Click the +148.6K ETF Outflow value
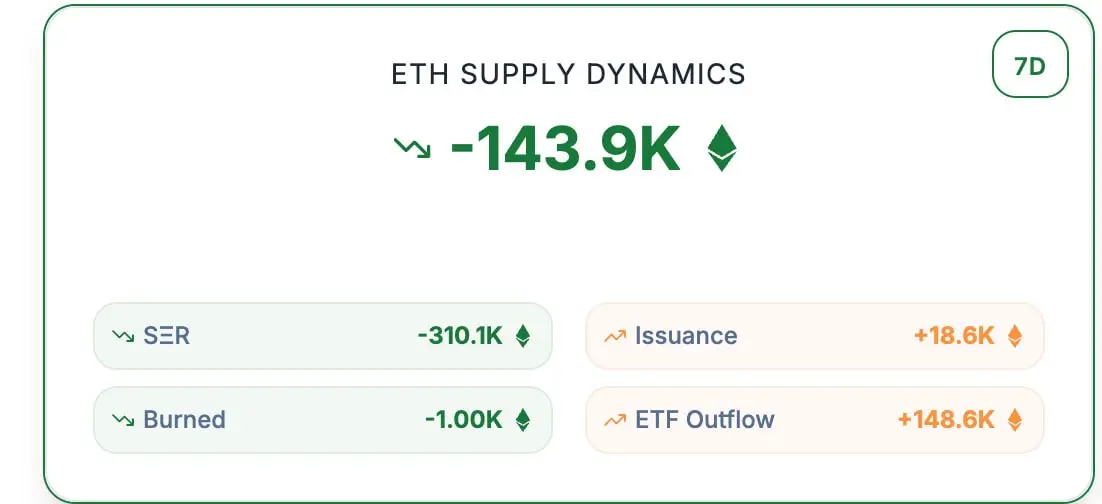The width and height of the screenshot is (1102, 504). pyautogui.click(x=946, y=420)
